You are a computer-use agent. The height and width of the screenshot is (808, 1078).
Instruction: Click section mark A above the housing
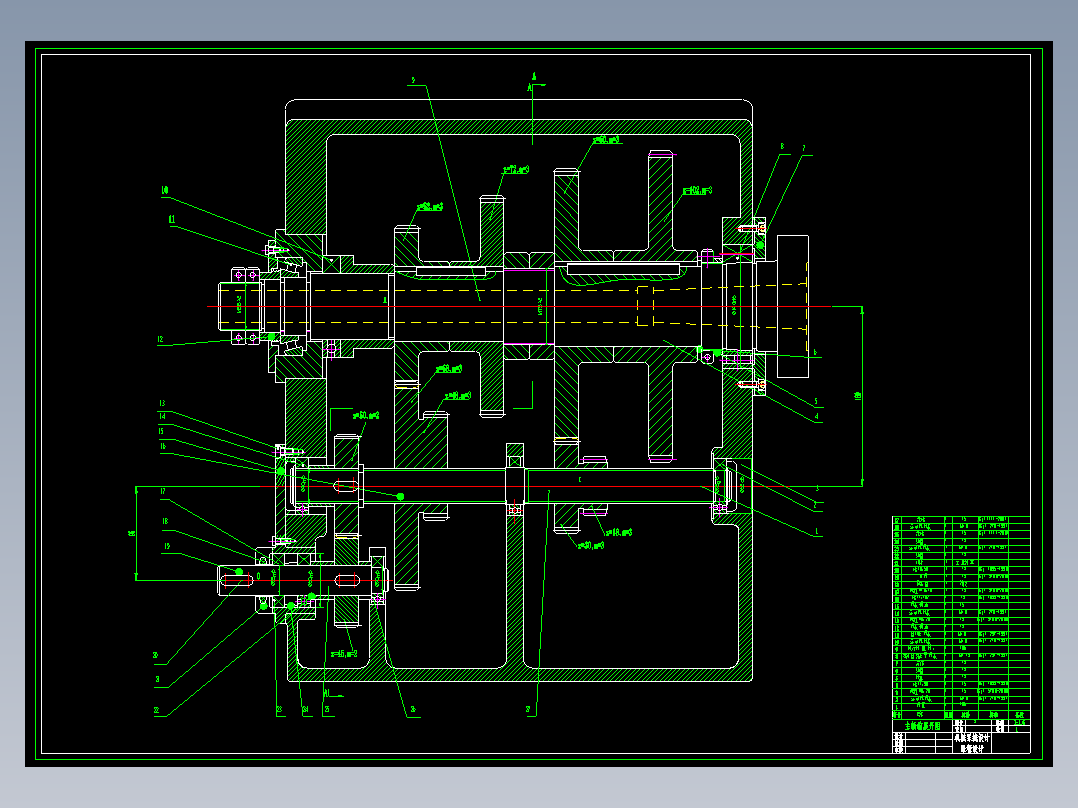[x=534, y=77]
